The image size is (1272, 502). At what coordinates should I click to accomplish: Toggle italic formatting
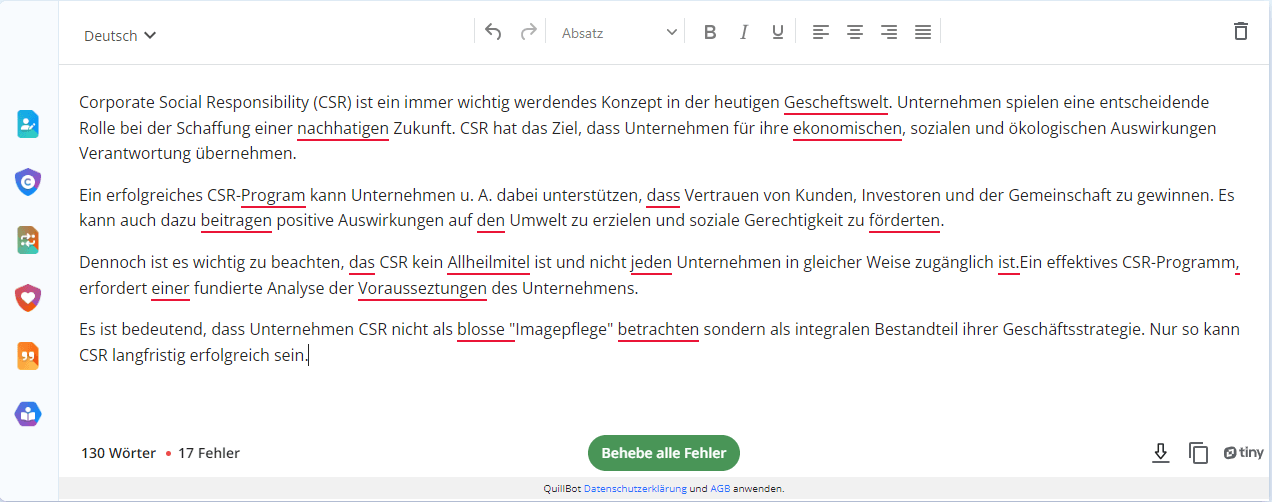(744, 32)
